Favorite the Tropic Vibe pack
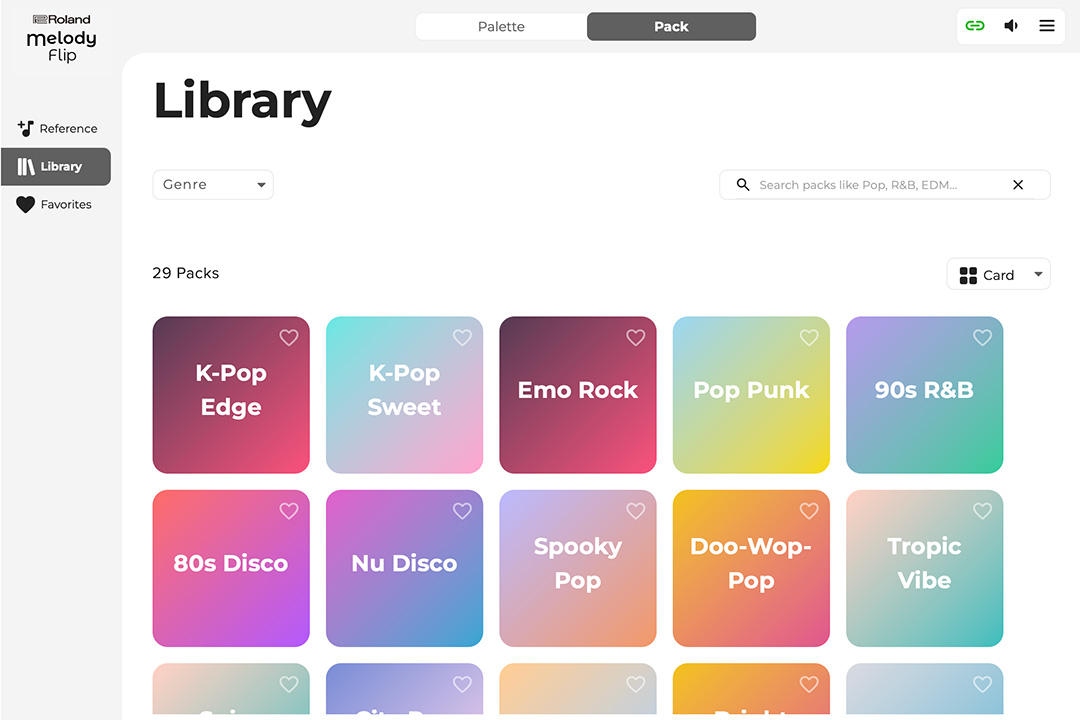 tap(982, 511)
